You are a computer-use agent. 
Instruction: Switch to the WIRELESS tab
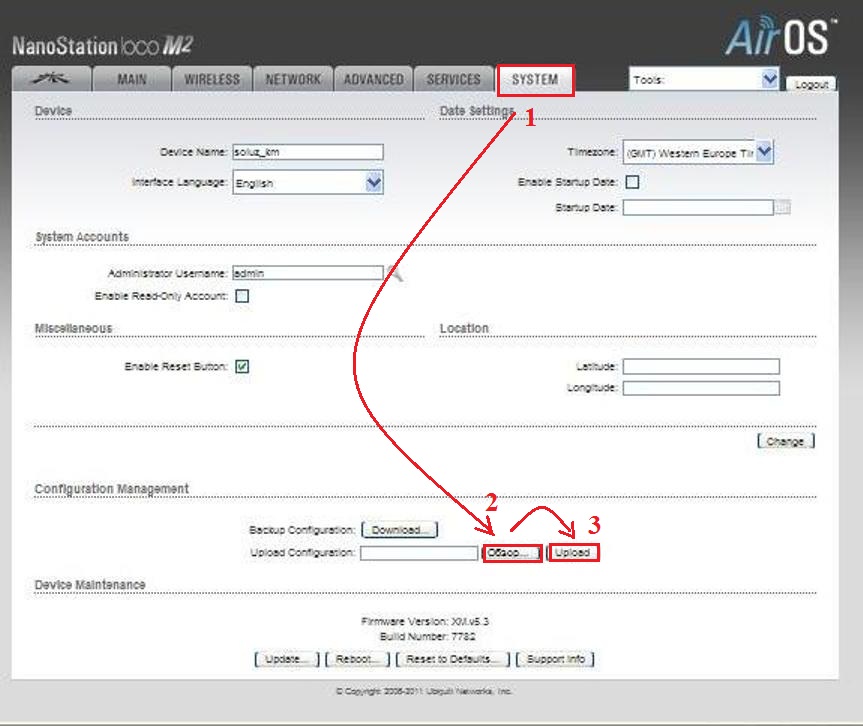(212, 79)
